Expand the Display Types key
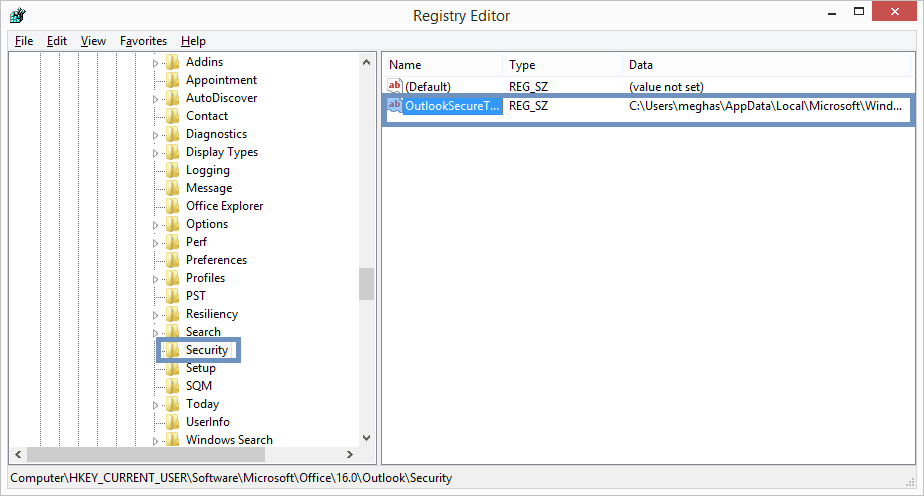Viewport: 924px width, 496px height. tap(156, 153)
